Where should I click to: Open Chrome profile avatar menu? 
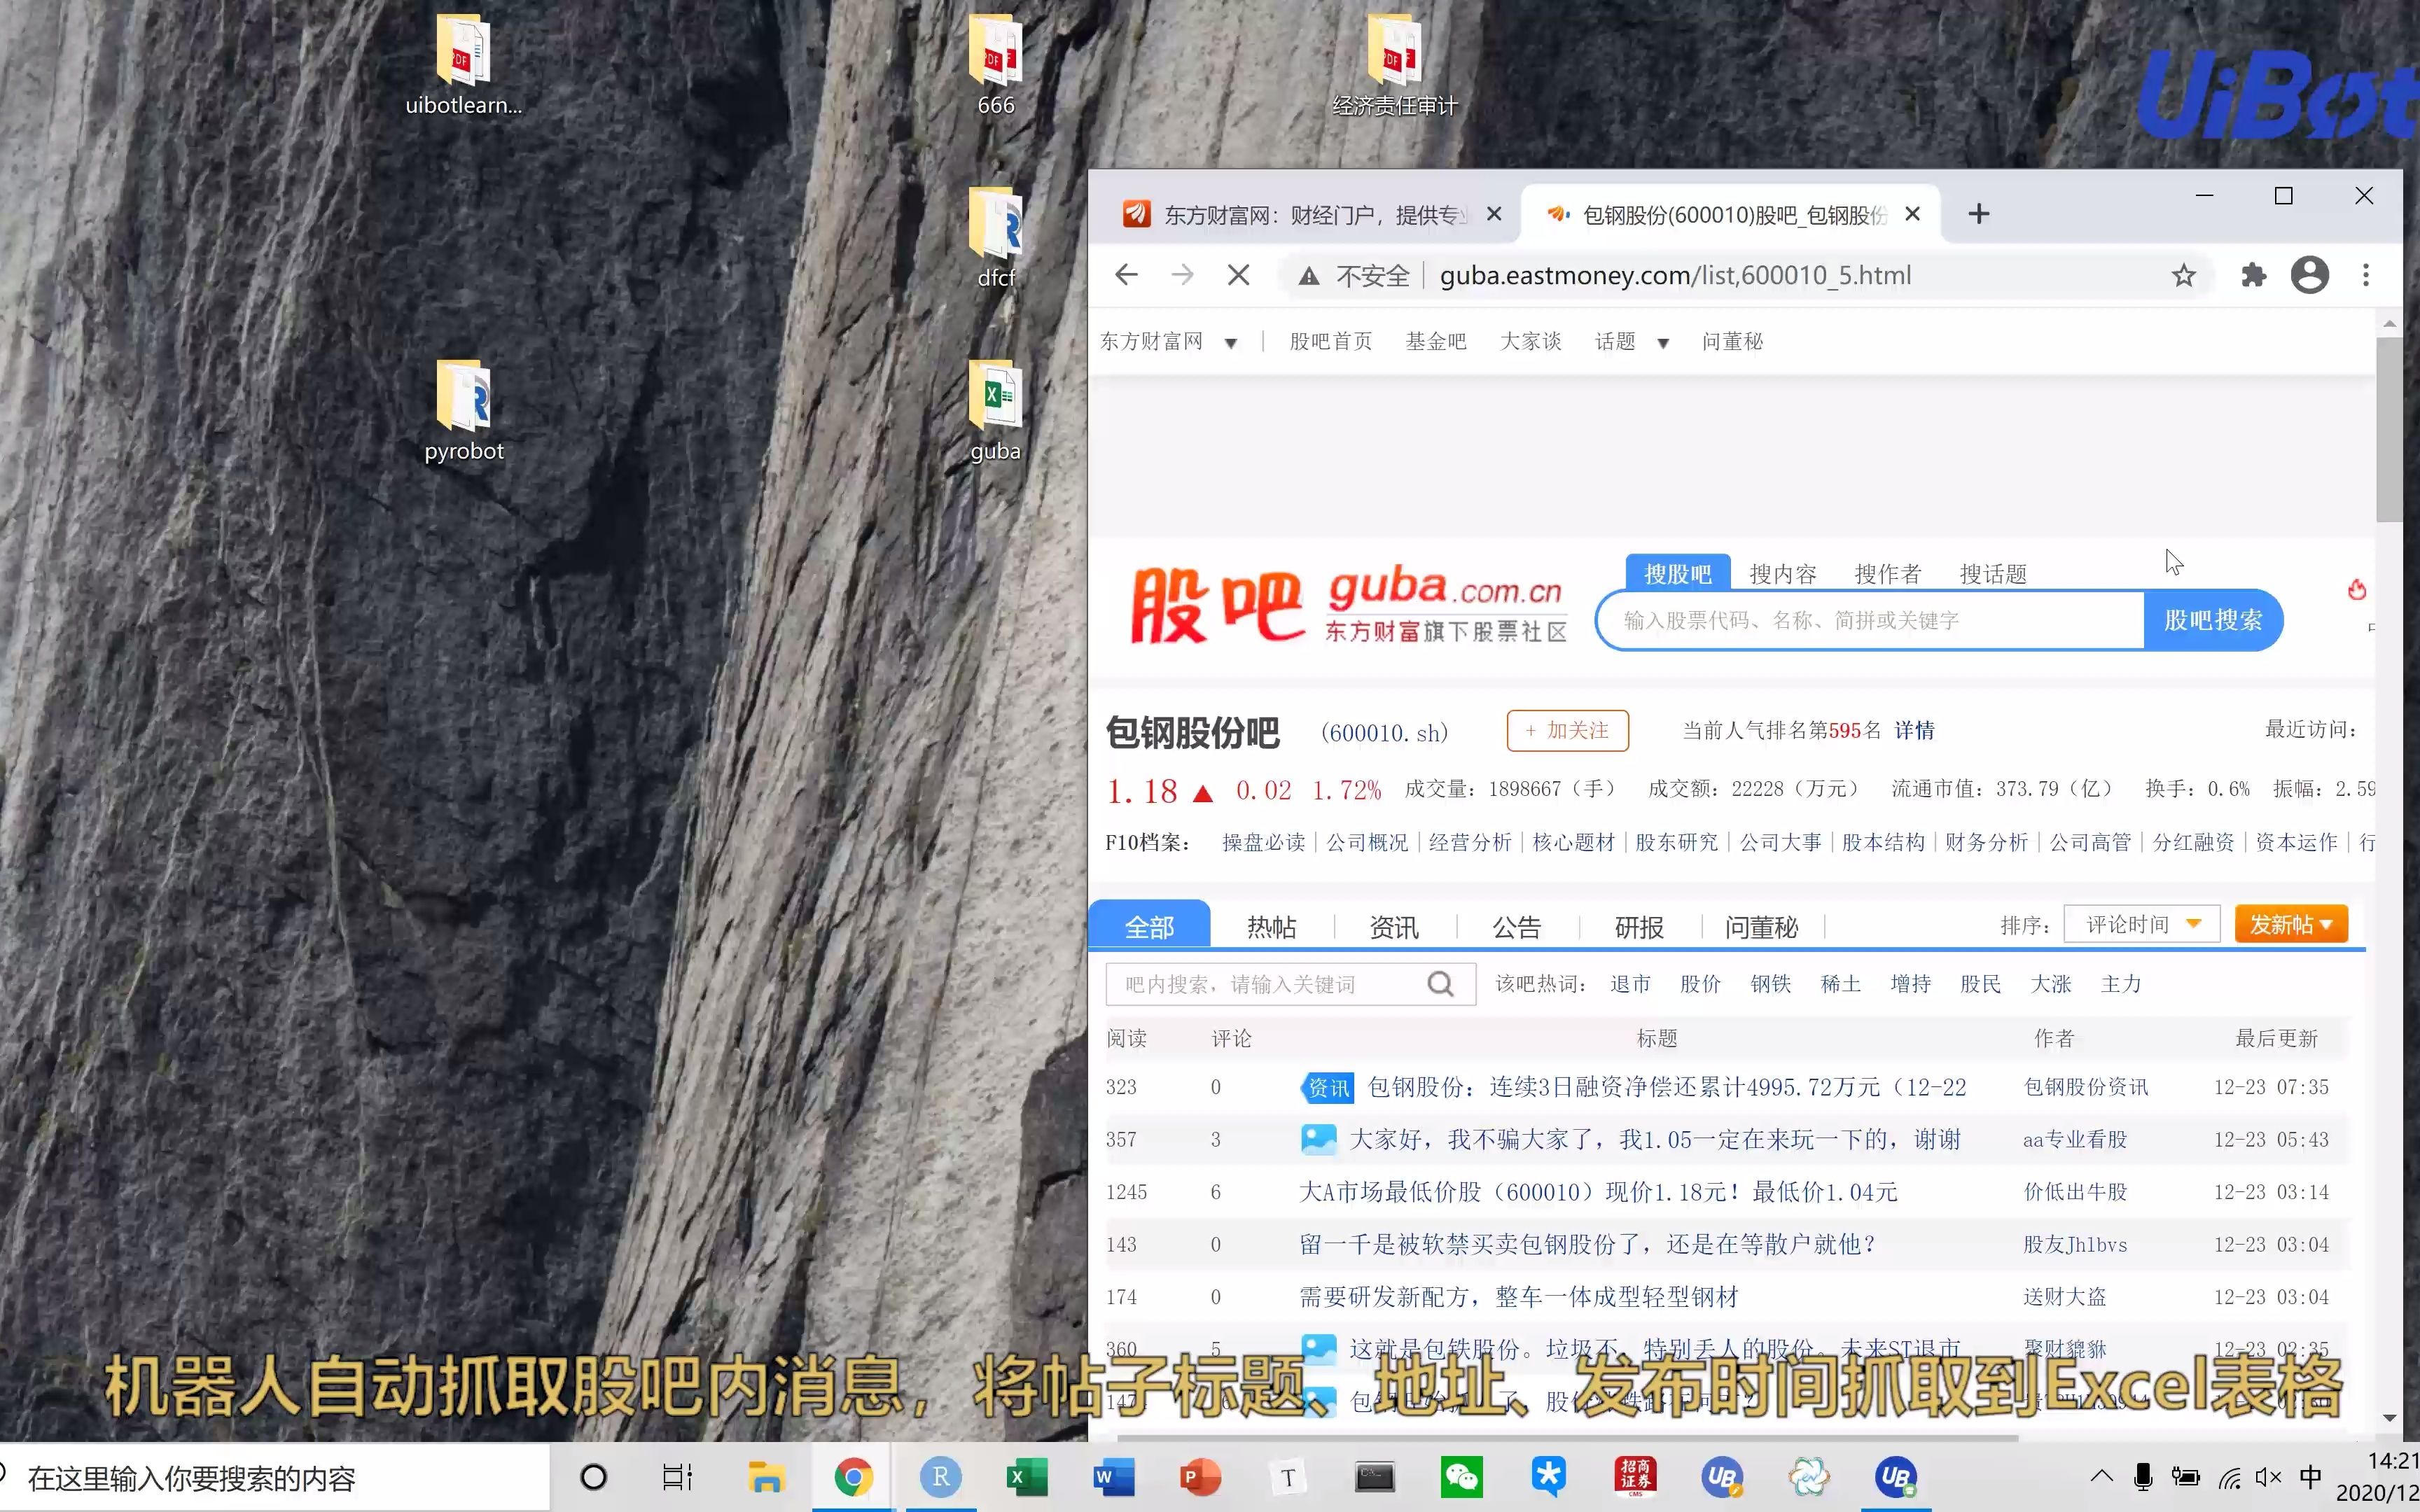(2309, 275)
